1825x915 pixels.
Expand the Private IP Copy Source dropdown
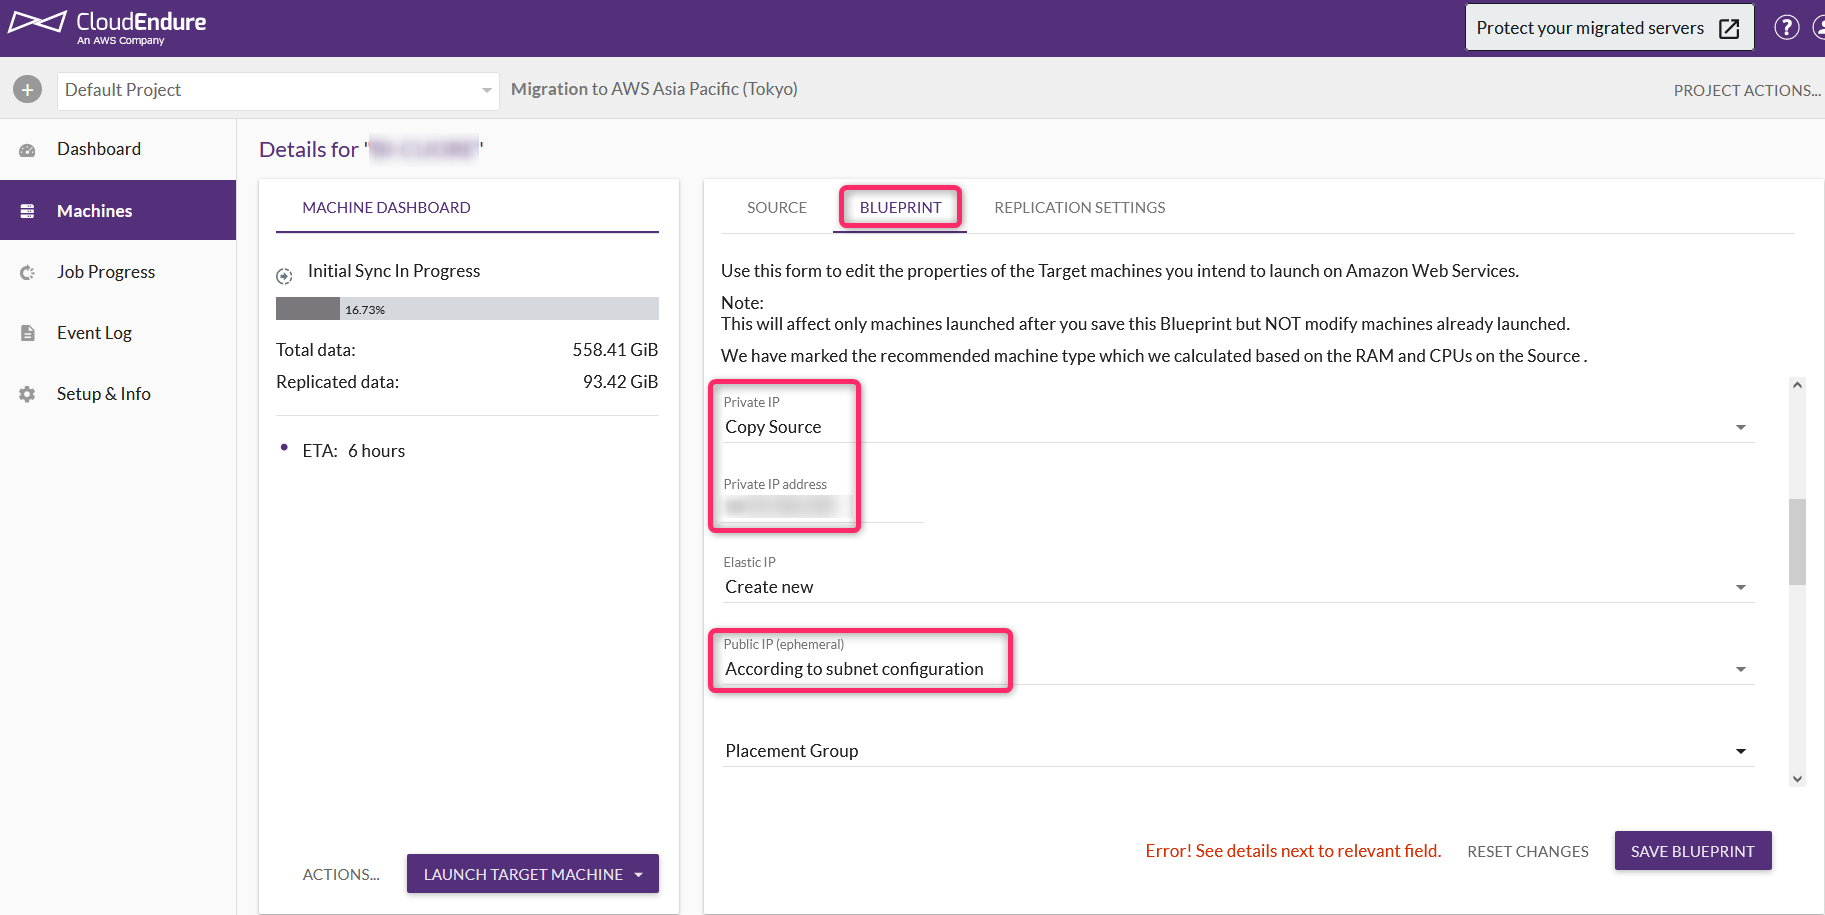coord(1238,427)
